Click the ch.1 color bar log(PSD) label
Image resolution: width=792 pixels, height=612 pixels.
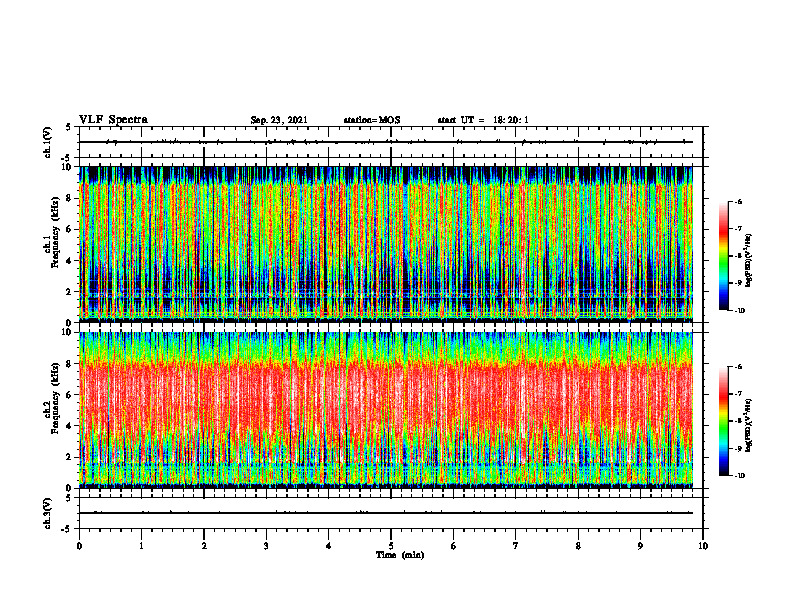click(749, 261)
